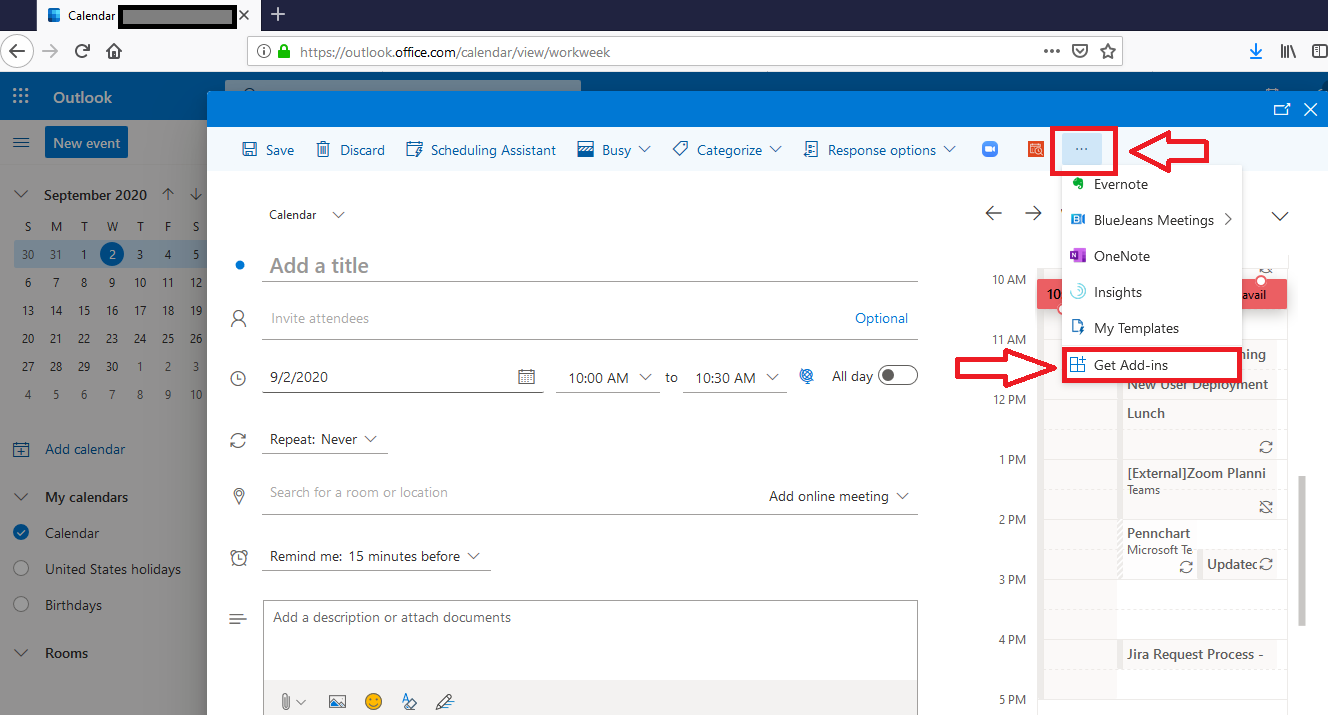Click the red FindTime poll icon
The width and height of the screenshot is (1328, 715).
tap(1035, 148)
